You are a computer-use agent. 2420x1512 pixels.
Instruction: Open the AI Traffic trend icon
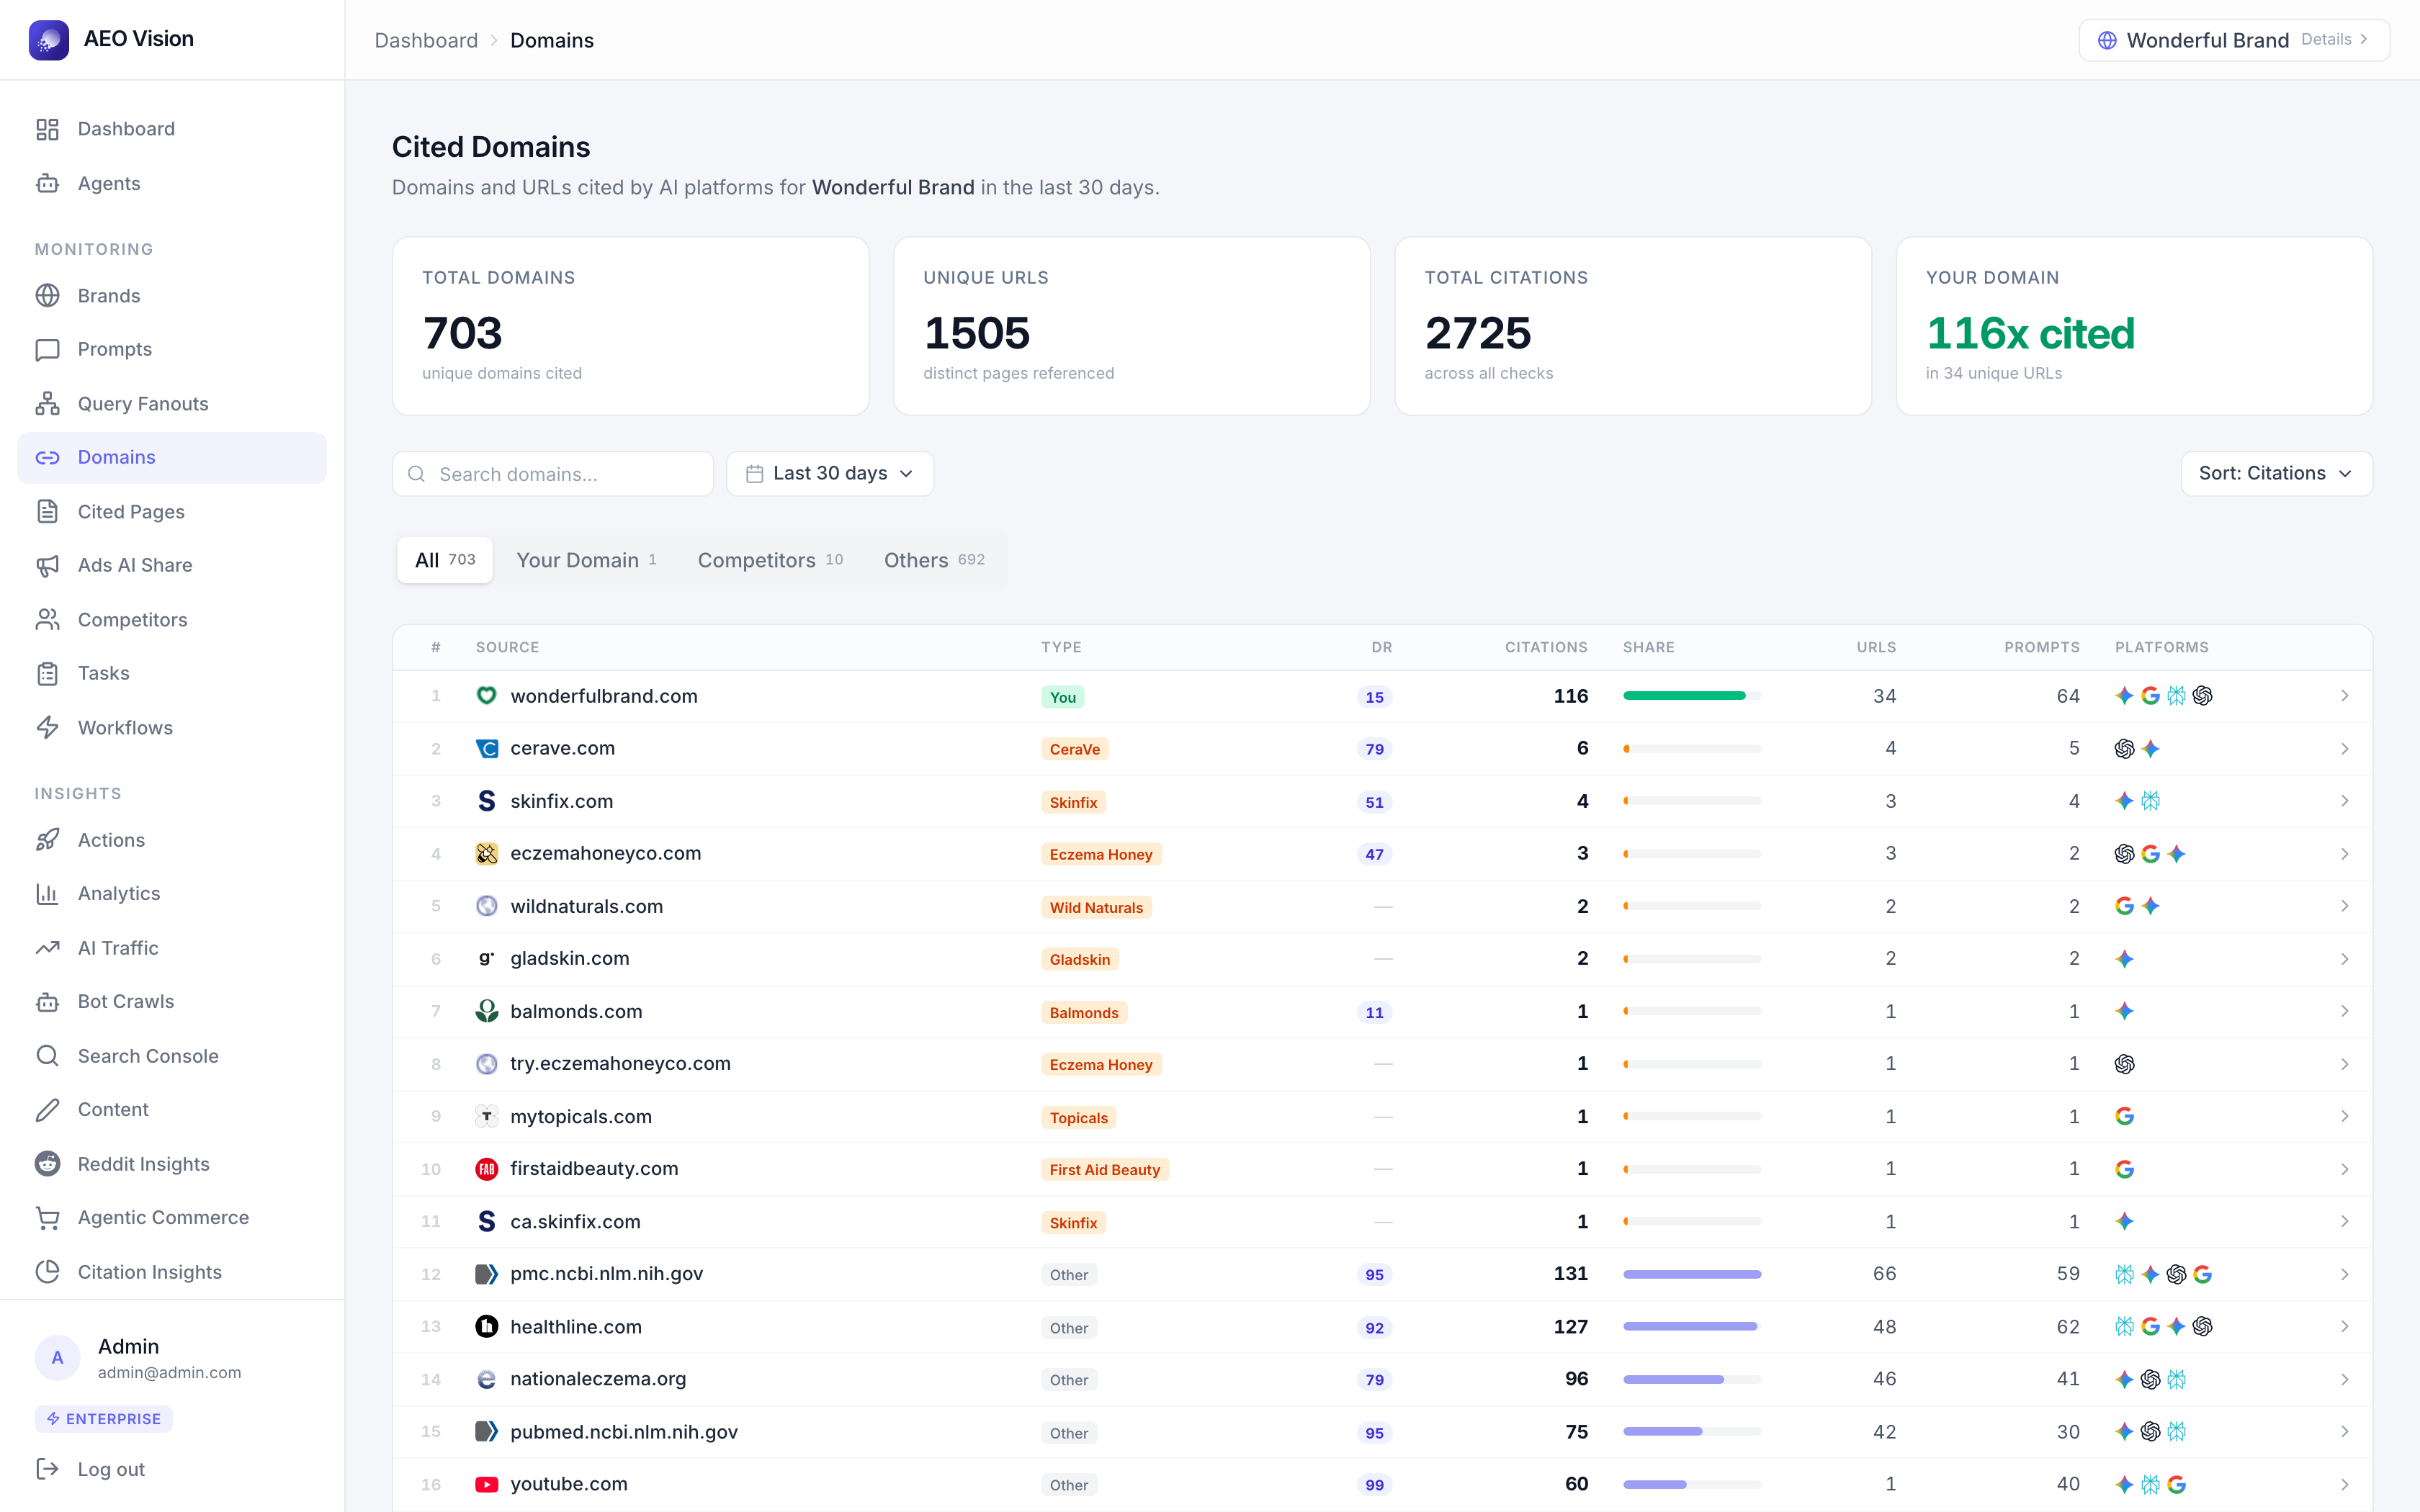tap(47, 948)
